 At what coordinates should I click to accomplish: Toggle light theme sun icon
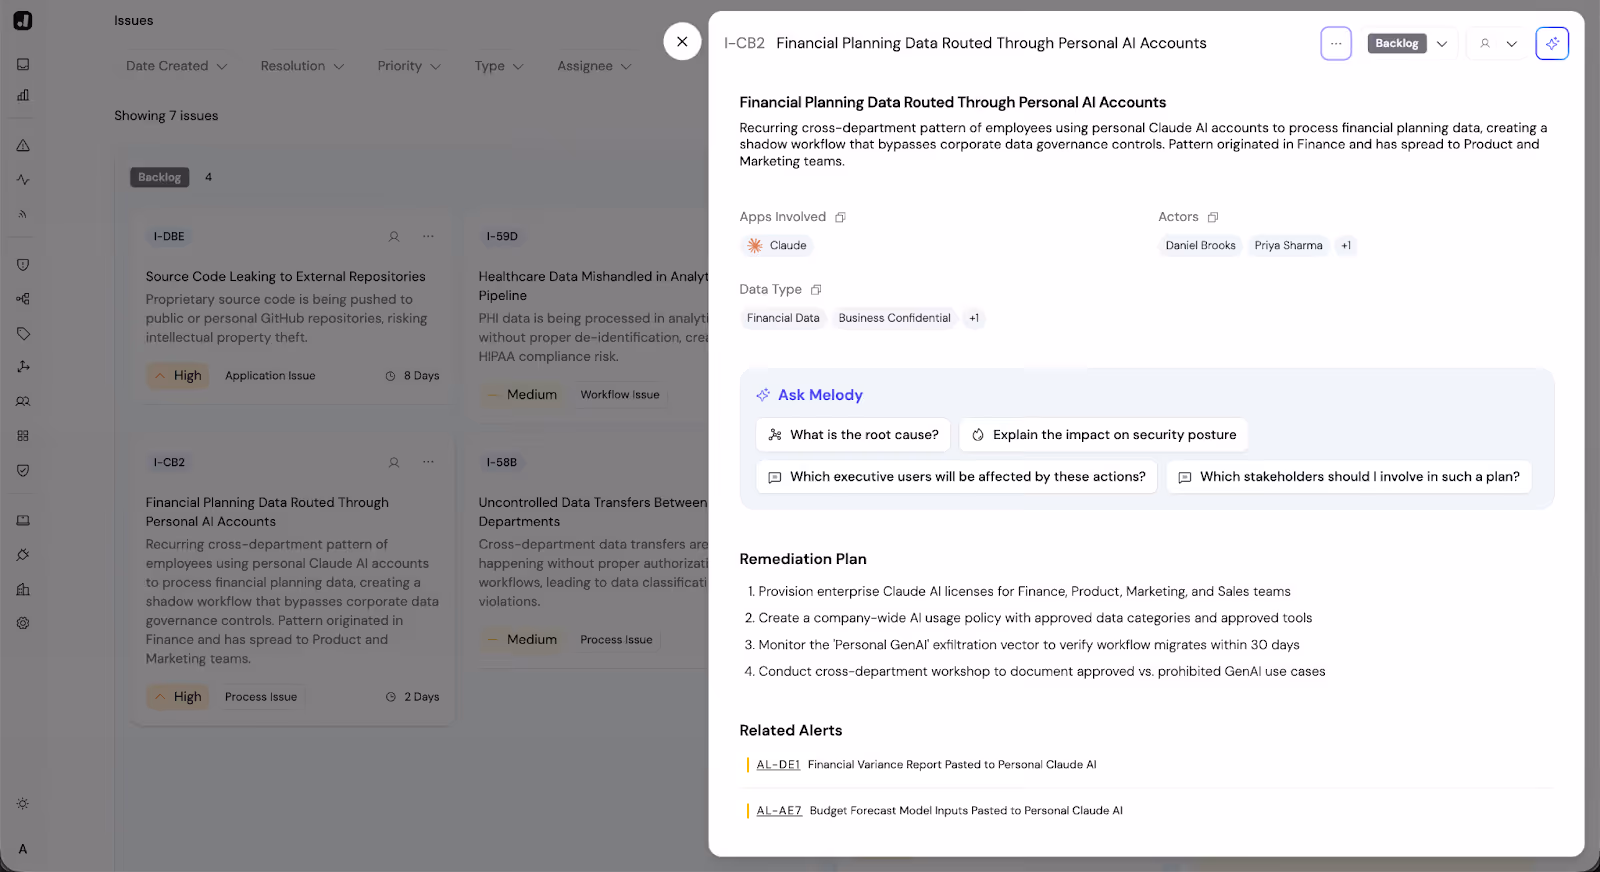[23, 804]
